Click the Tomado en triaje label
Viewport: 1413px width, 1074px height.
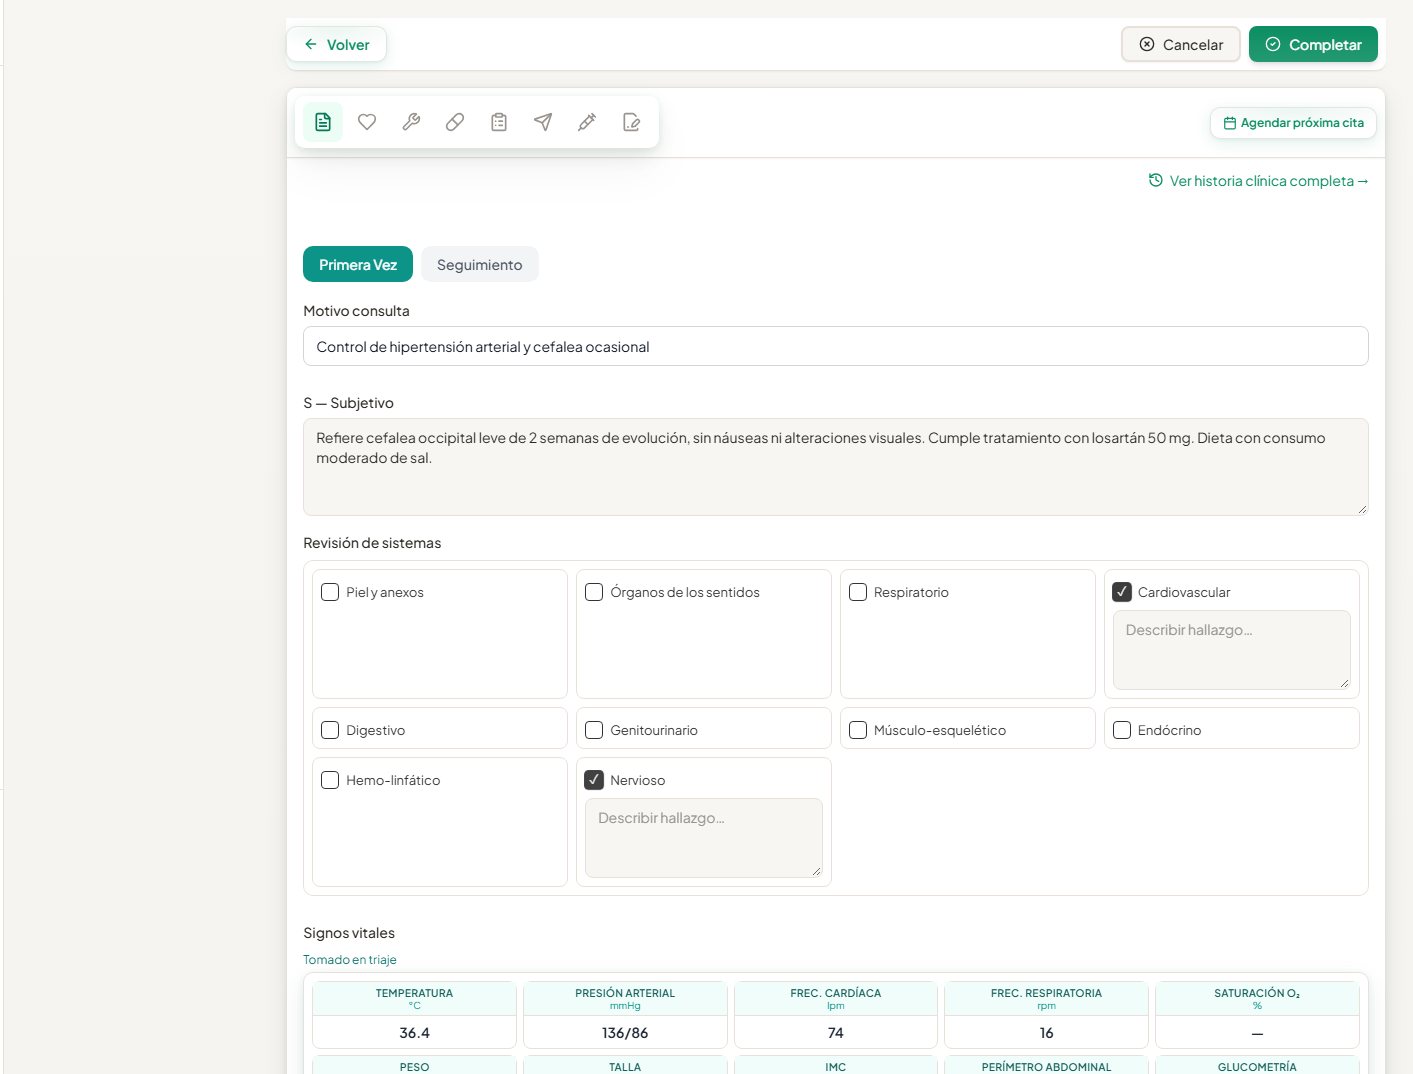(350, 960)
